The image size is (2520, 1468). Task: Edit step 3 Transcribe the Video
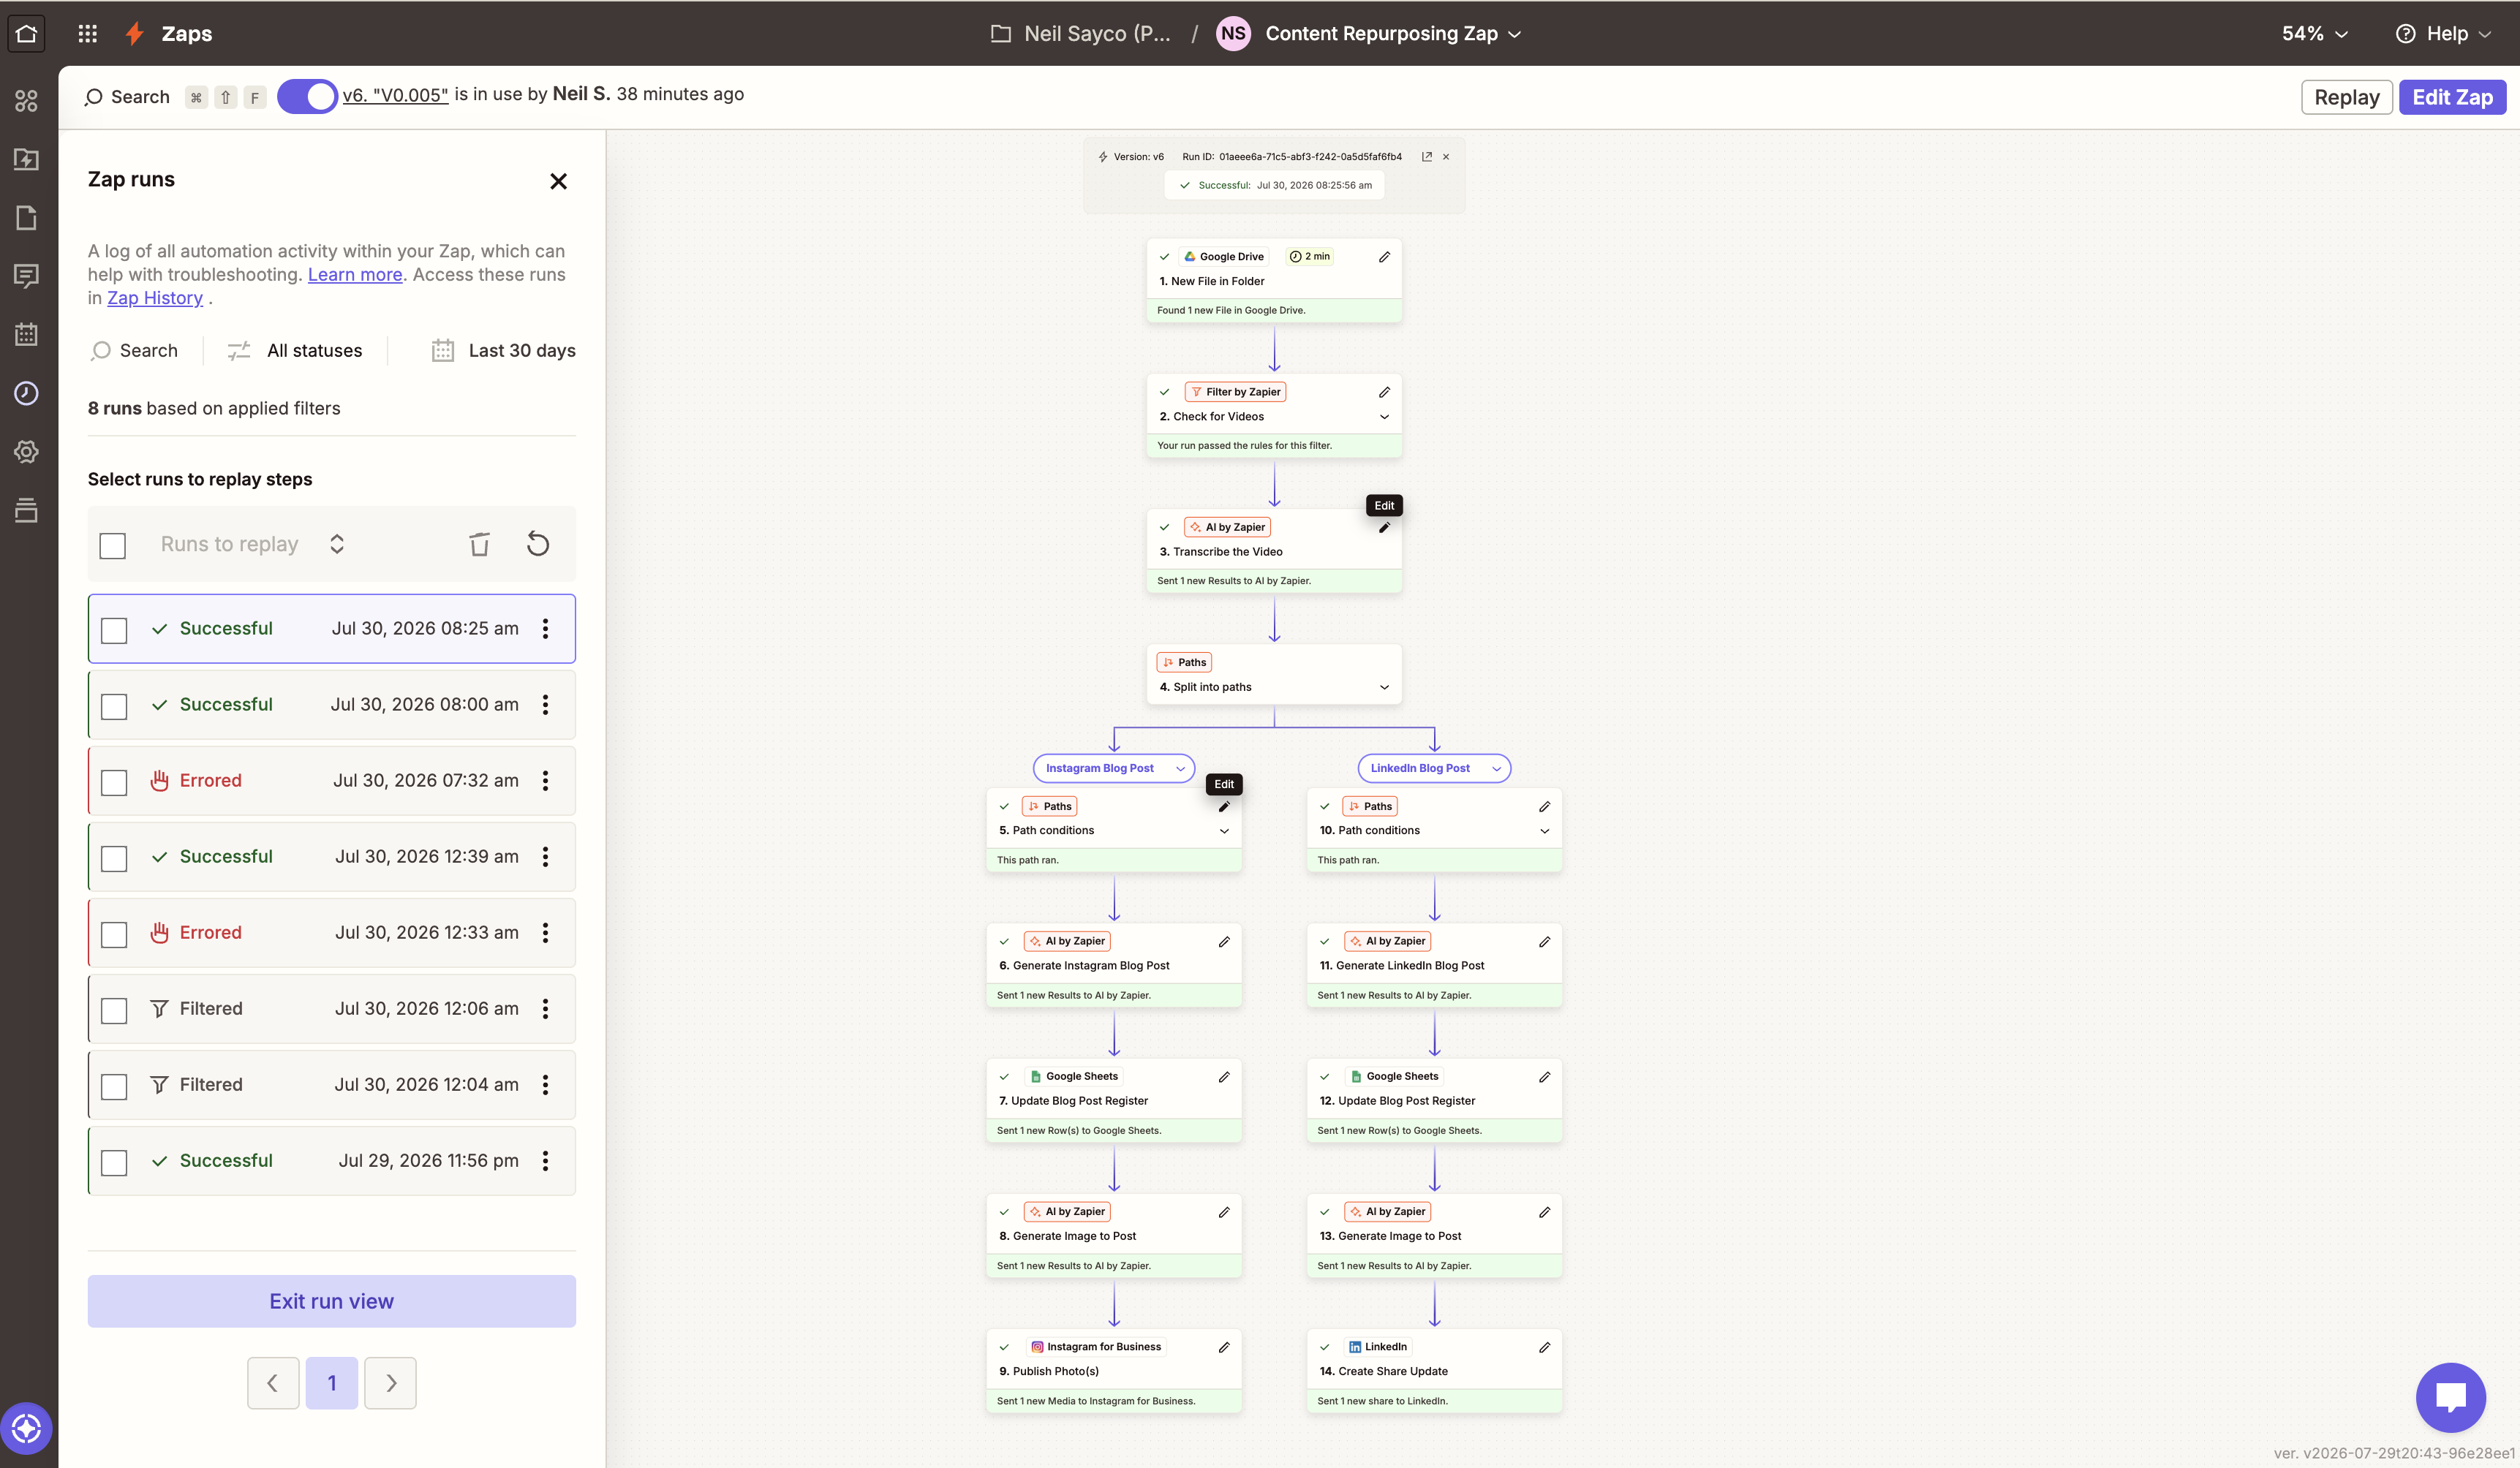coord(1384,527)
